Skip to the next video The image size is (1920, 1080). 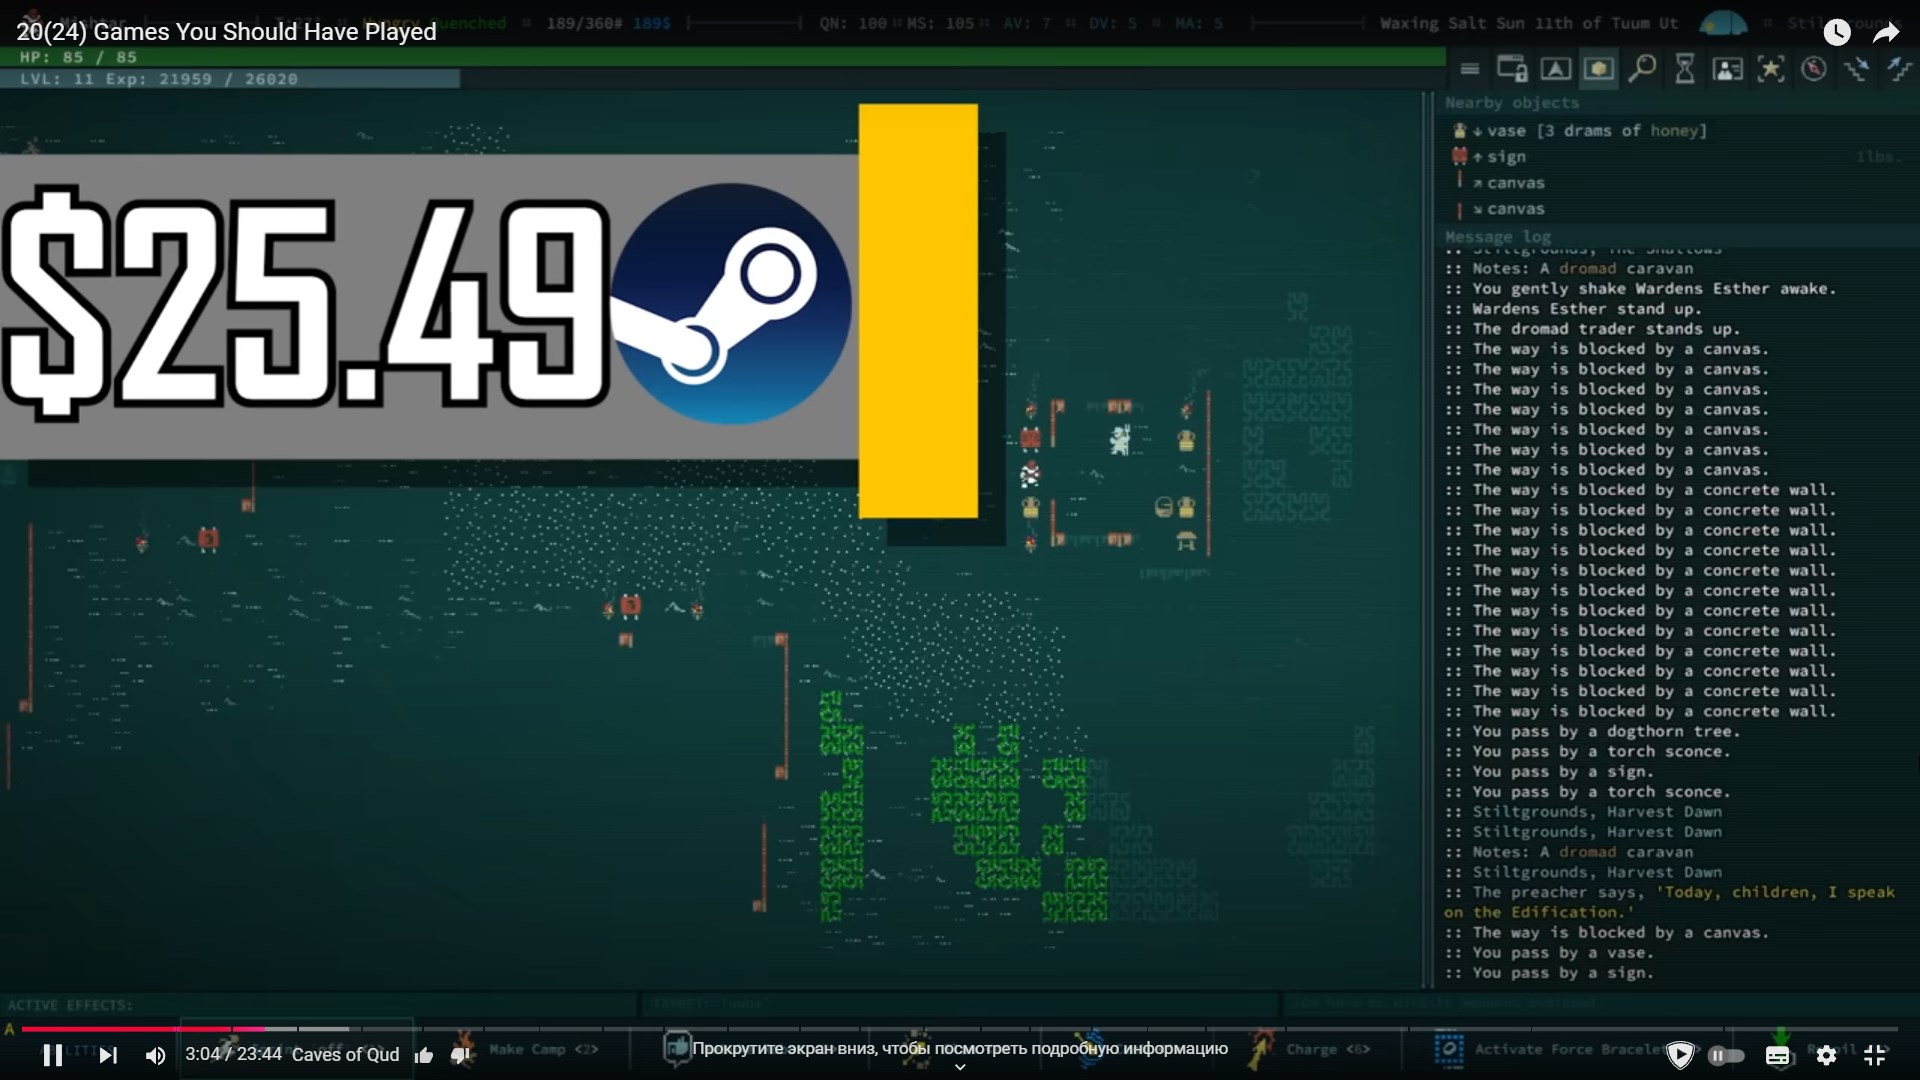[x=108, y=1055]
